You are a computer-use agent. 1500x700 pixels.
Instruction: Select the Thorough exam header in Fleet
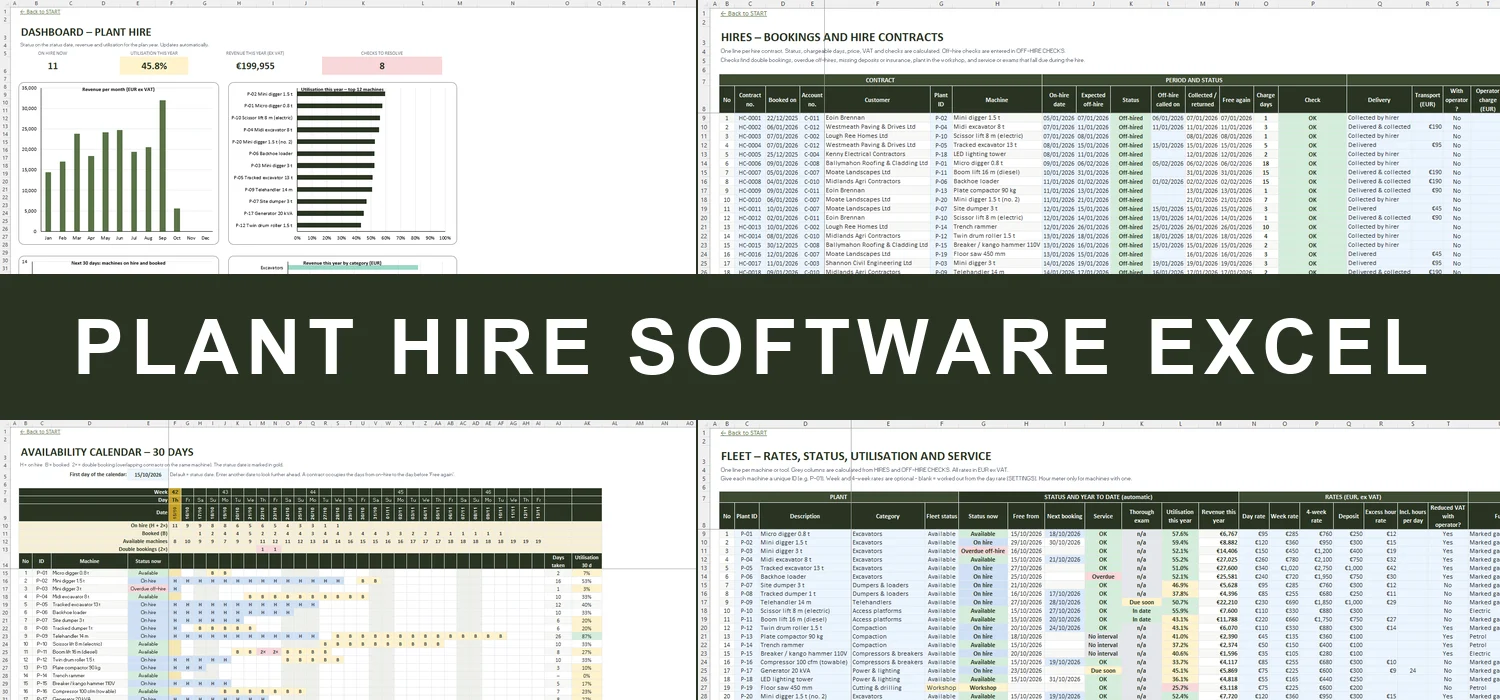(x=1141, y=517)
